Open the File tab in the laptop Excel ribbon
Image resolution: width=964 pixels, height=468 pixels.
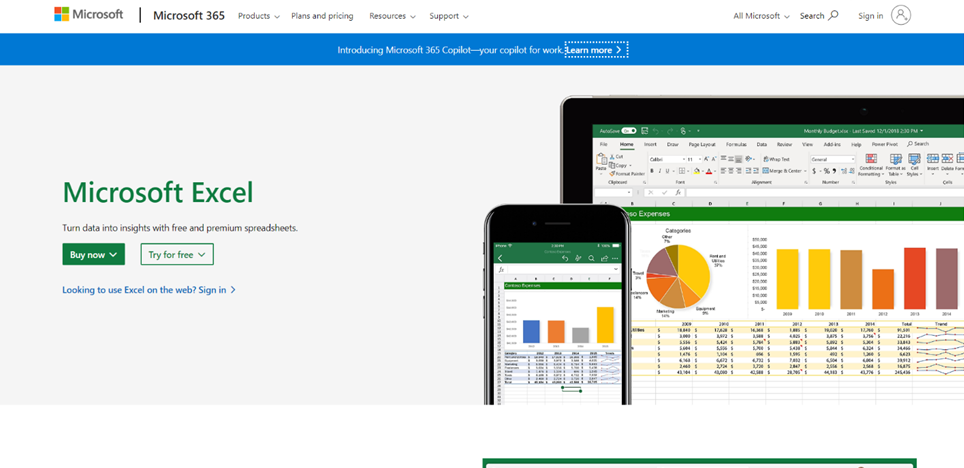(x=604, y=145)
